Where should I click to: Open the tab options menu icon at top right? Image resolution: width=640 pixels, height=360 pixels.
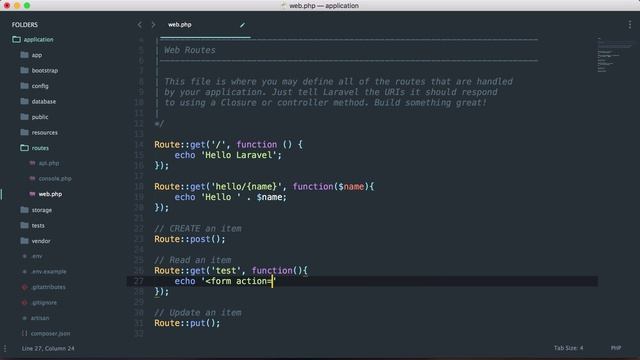630,25
